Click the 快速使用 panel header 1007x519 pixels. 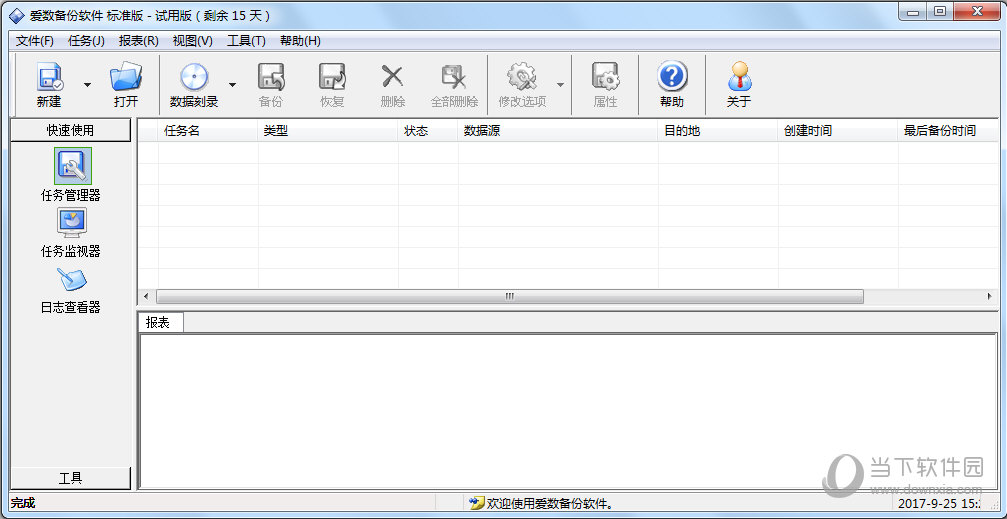tap(70, 130)
